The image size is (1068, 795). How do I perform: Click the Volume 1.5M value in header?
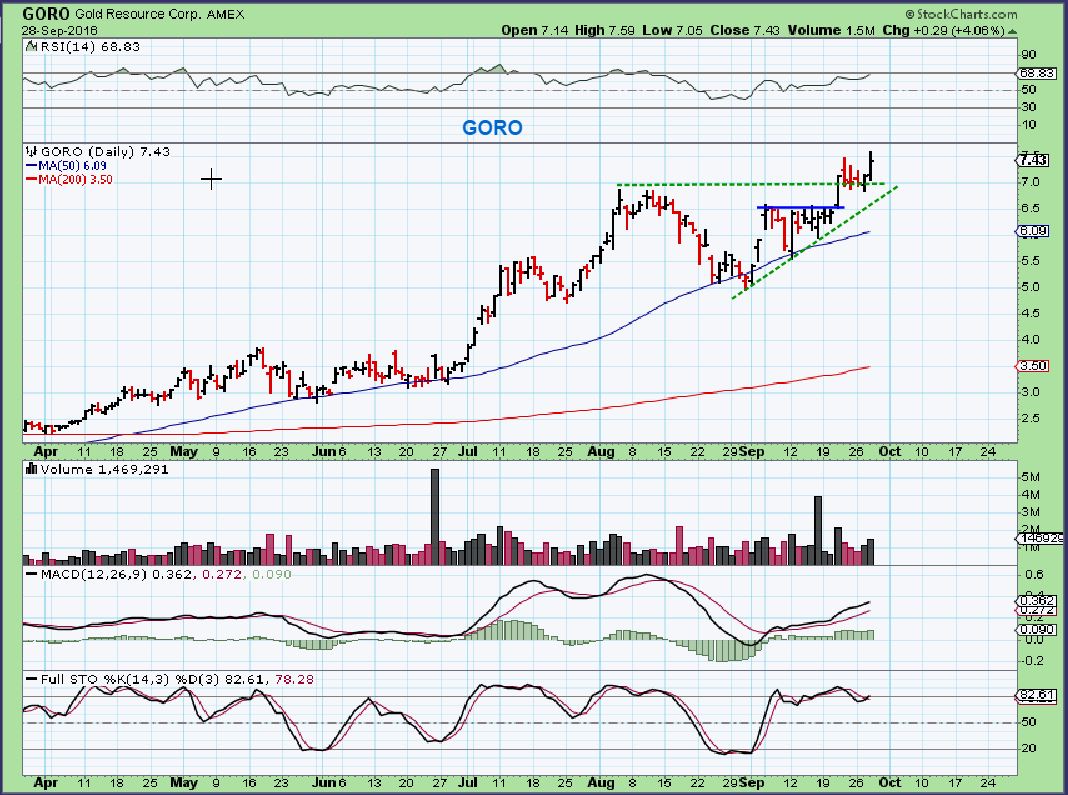[831, 30]
